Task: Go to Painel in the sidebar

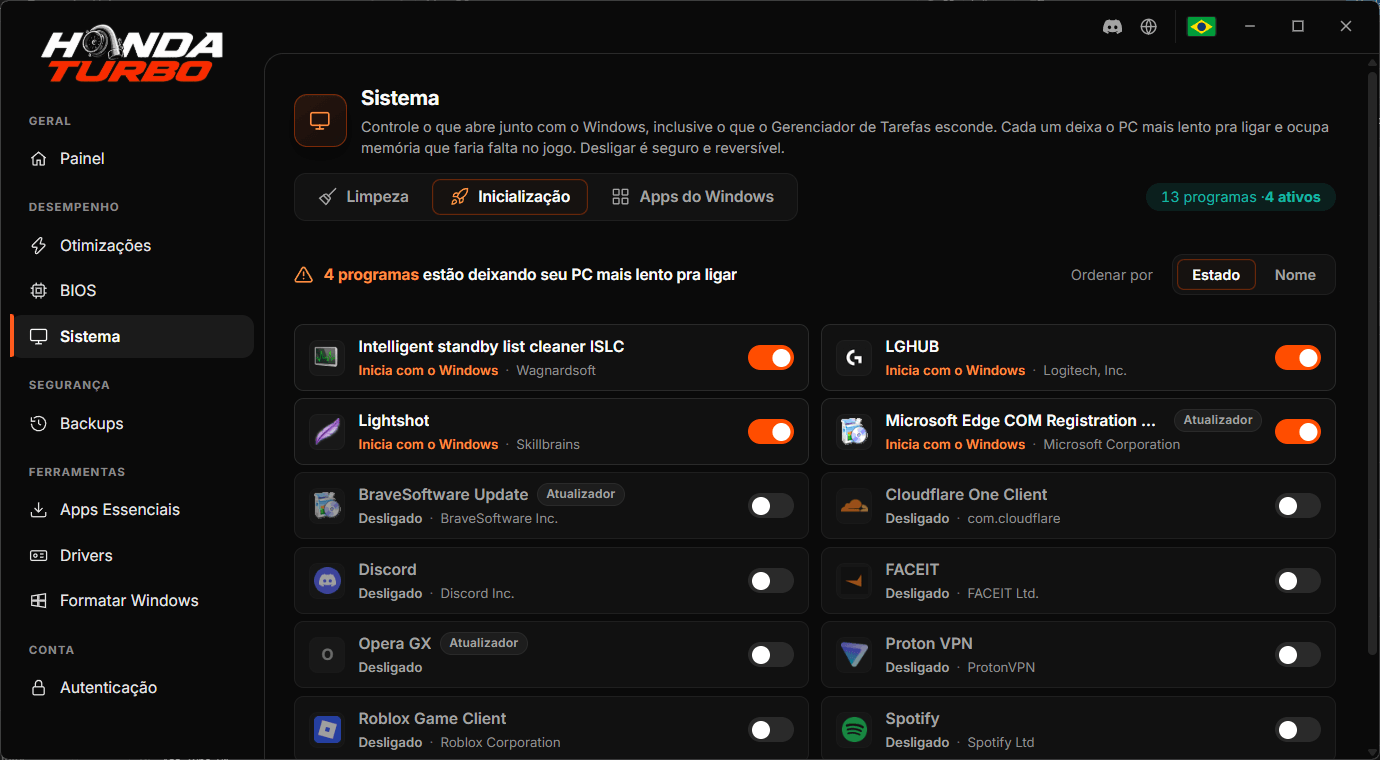Action: [132, 159]
